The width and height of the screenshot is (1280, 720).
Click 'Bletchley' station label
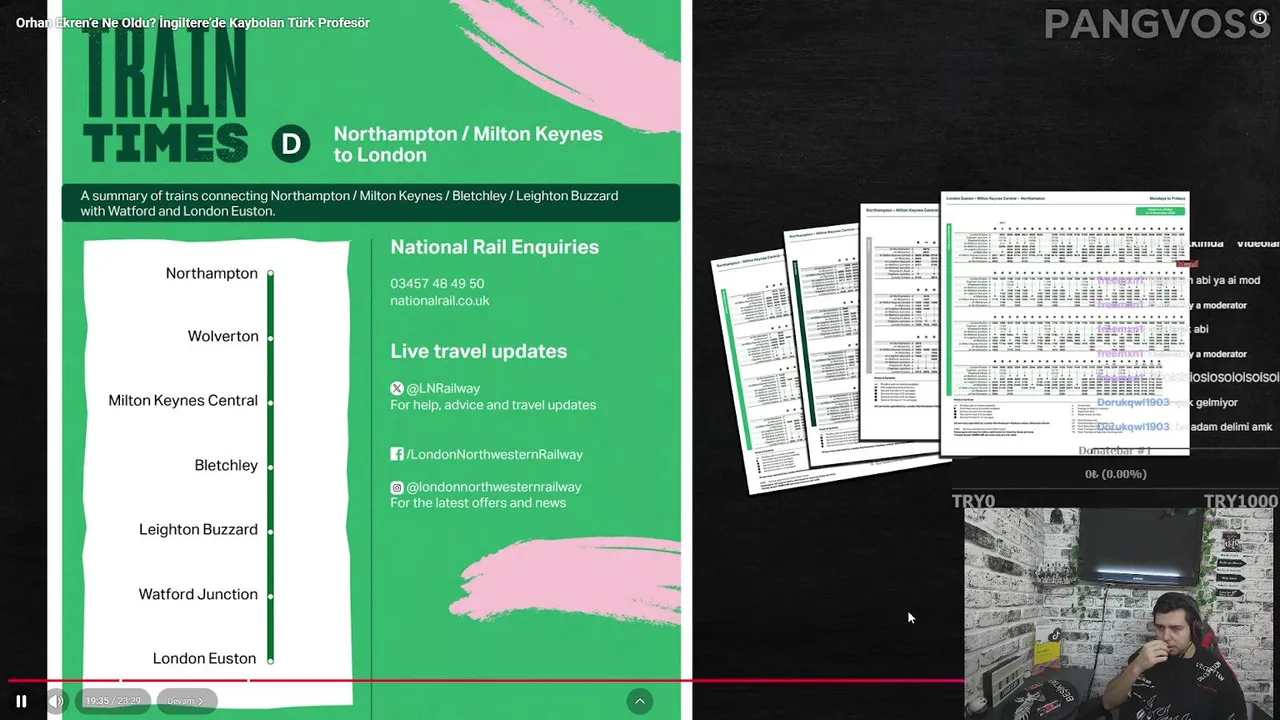point(226,465)
